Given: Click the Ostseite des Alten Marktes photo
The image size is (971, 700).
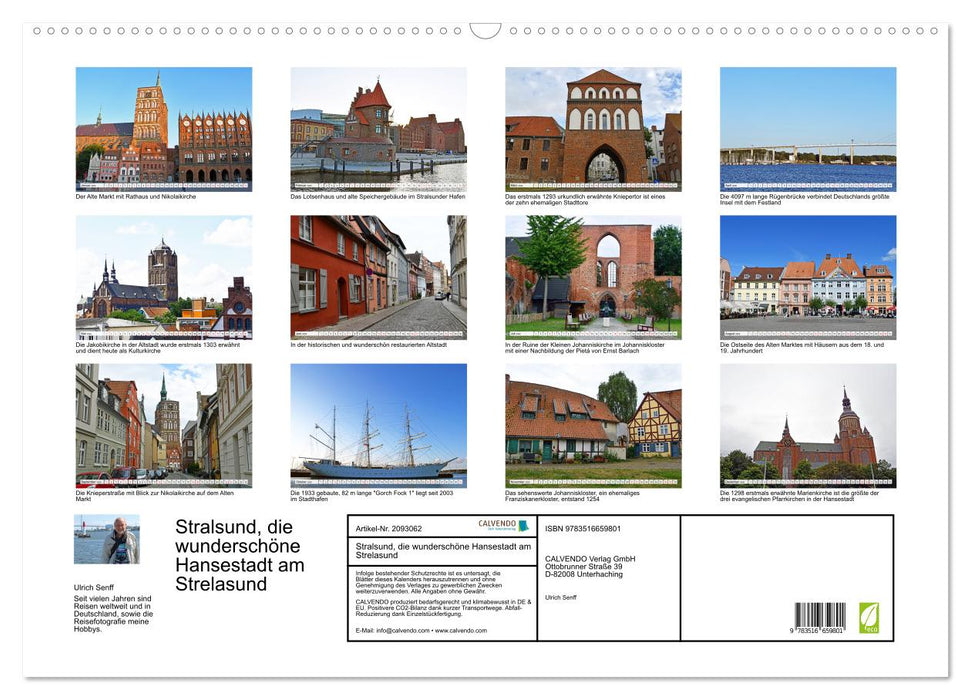Looking at the screenshot, I should pyautogui.click(x=809, y=277).
